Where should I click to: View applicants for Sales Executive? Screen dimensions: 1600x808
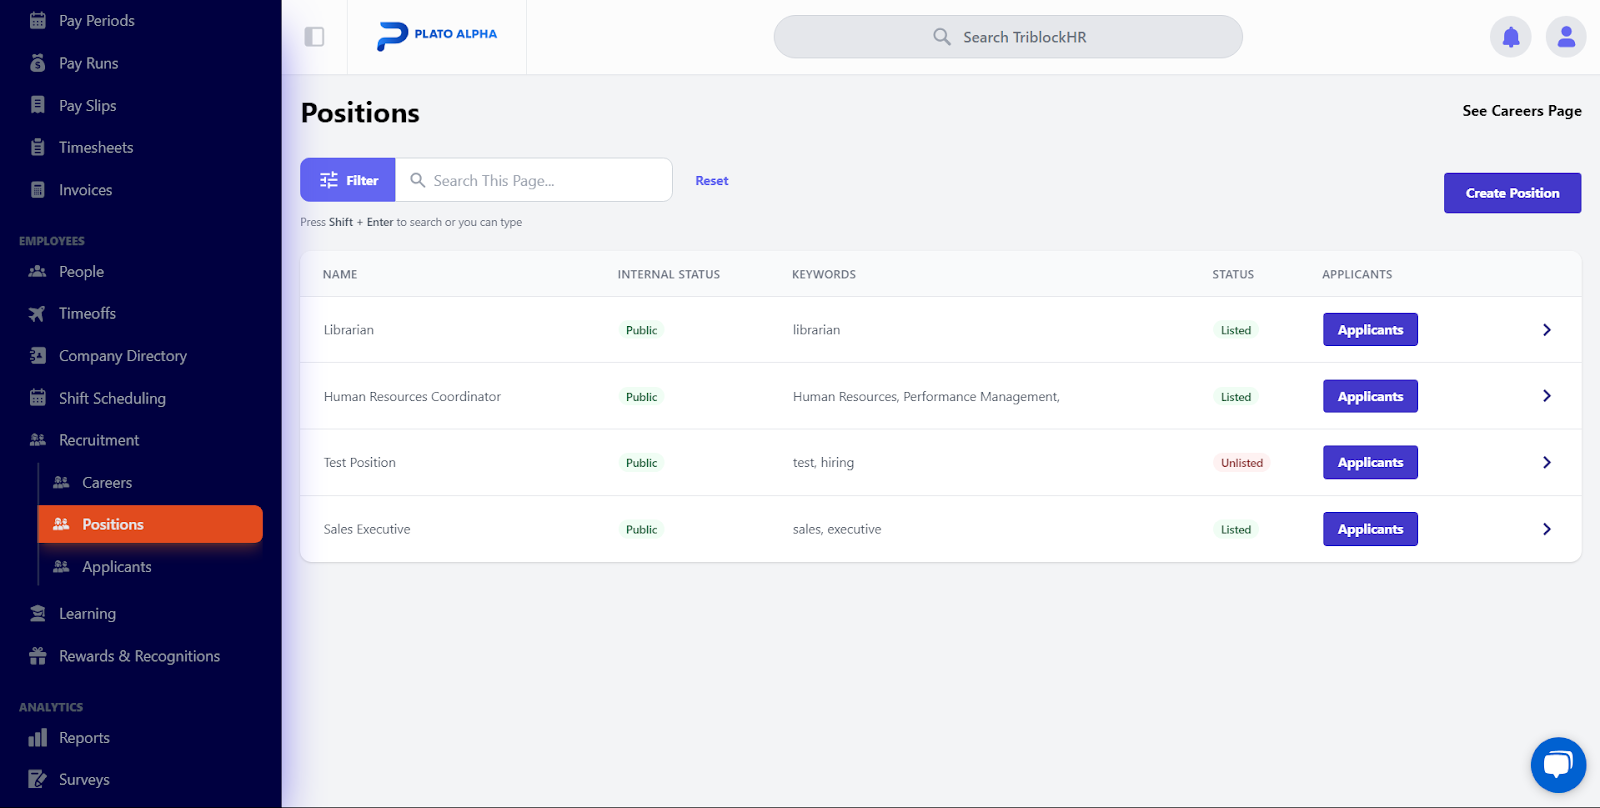[x=1370, y=529]
